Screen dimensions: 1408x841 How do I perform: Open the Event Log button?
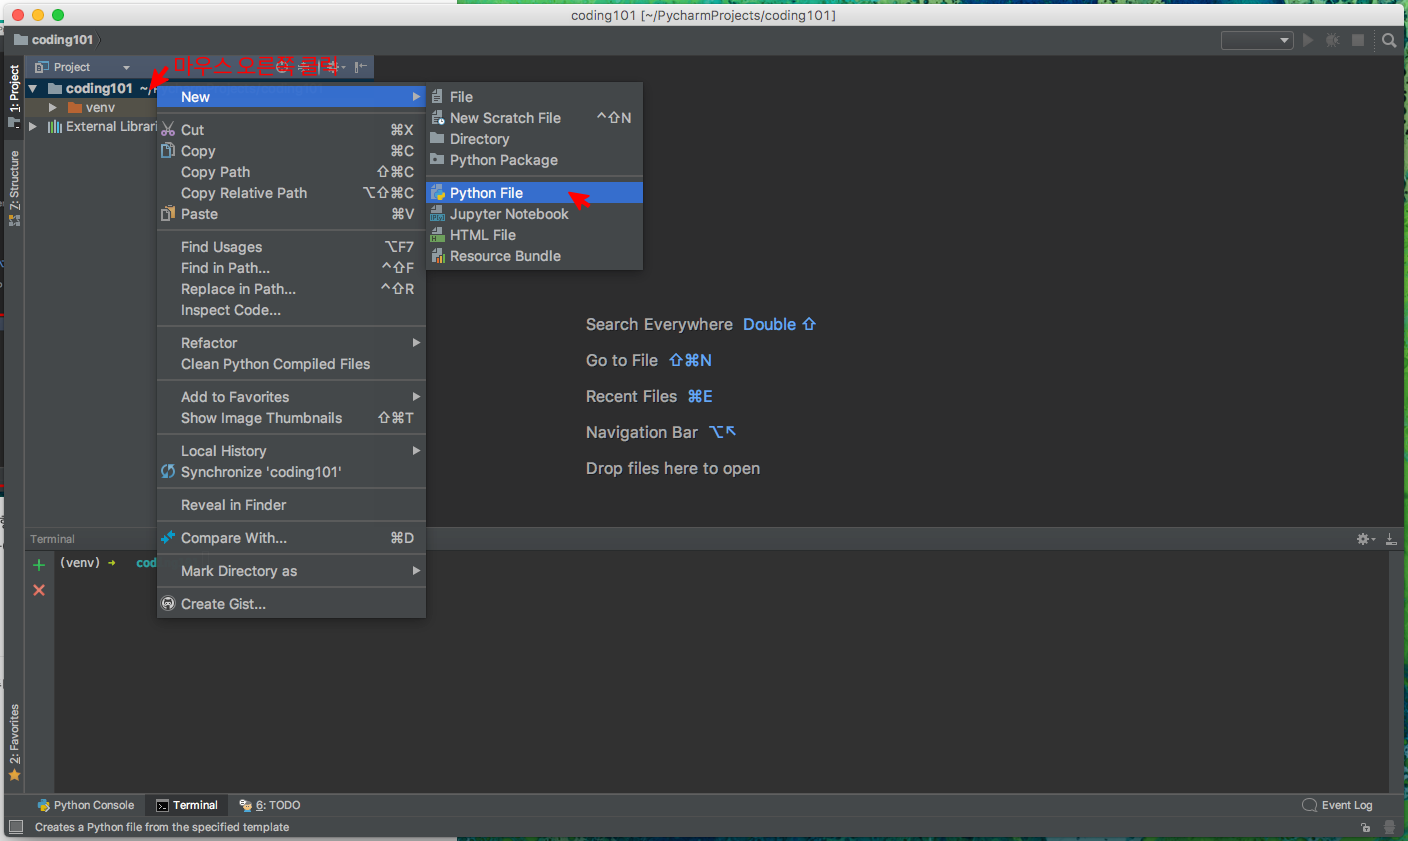pyautogui.click(x=1337, y=805)
